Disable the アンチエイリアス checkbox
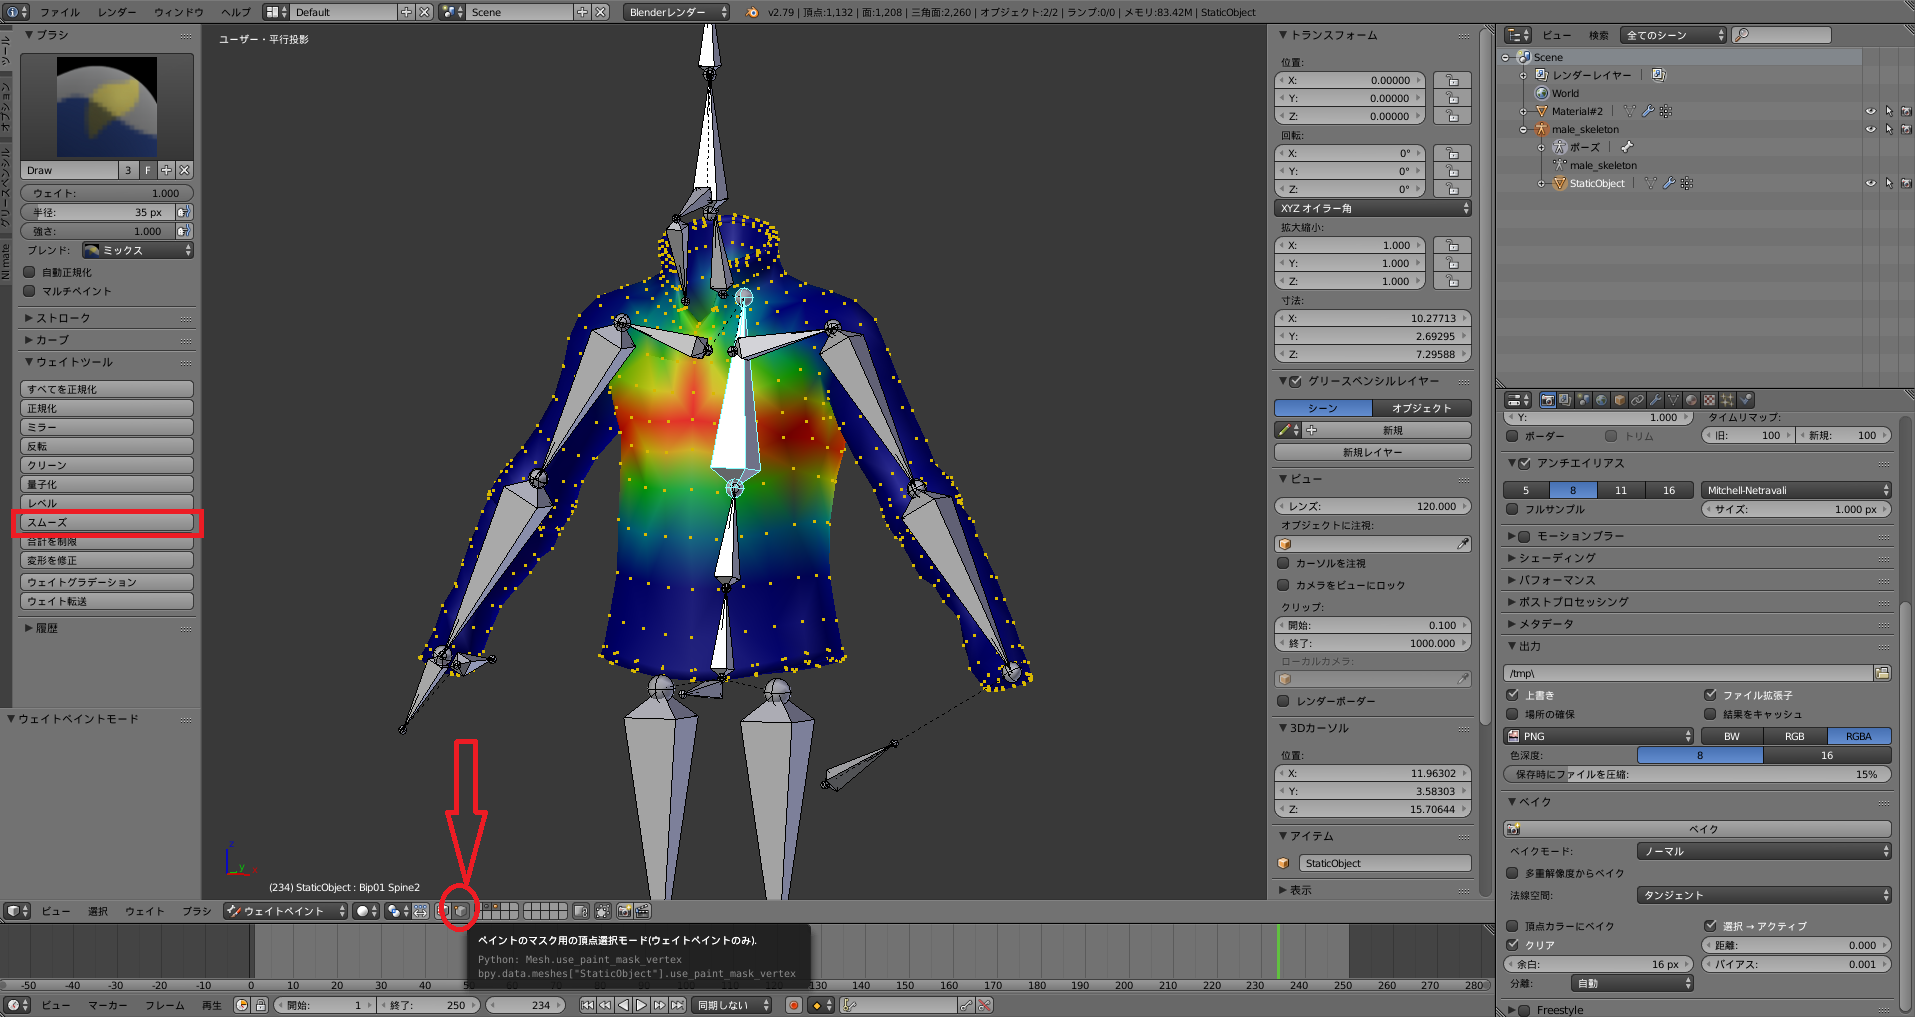This screenshot has width=1915, height=1017. click(x=1524, y=463)
